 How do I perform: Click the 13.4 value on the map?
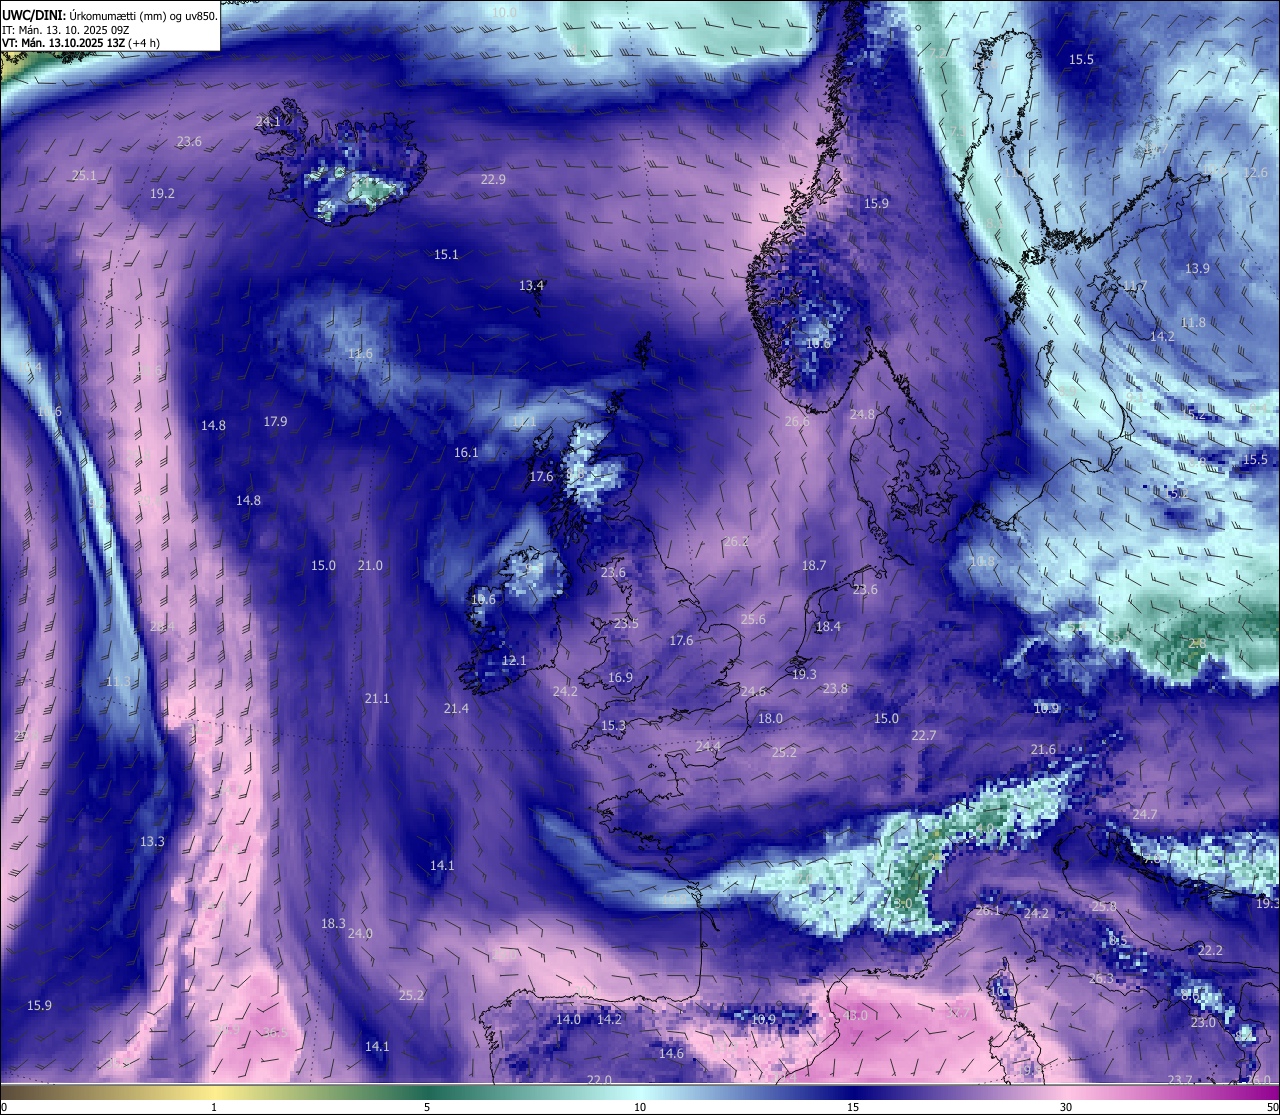click(531, 286)
